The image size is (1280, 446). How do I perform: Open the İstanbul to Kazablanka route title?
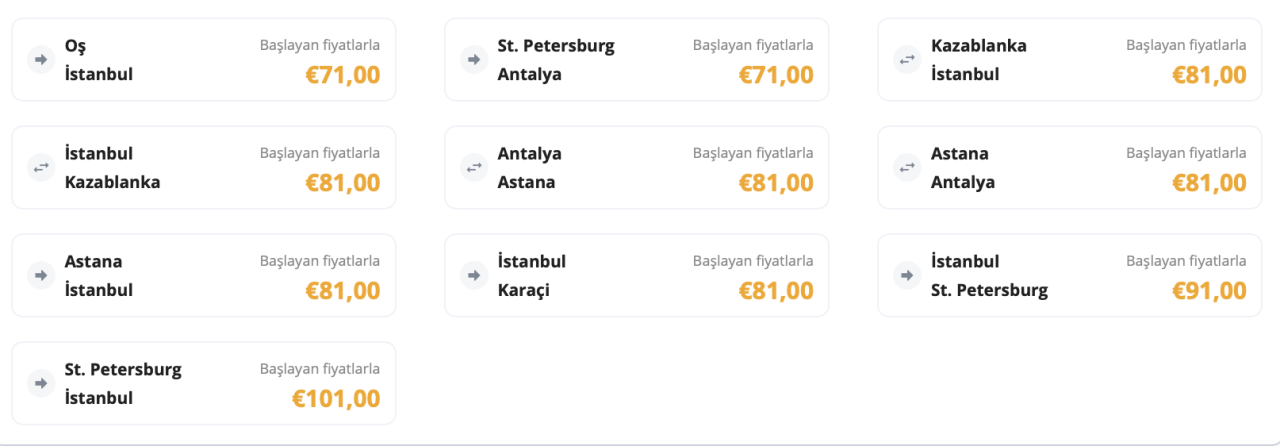tap(113, 168)
